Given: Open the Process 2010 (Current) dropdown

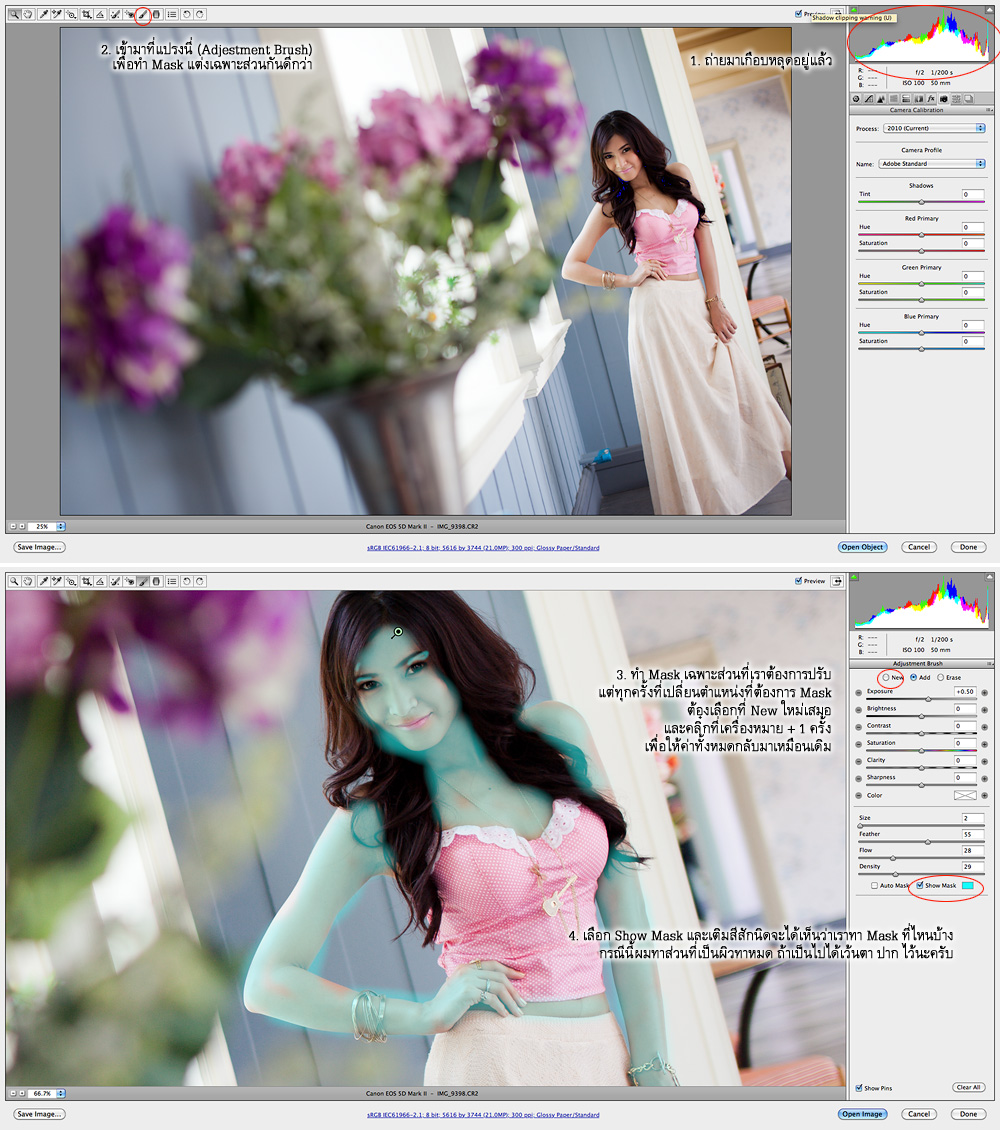Looking at the screenshot, I should pos(934,129).
